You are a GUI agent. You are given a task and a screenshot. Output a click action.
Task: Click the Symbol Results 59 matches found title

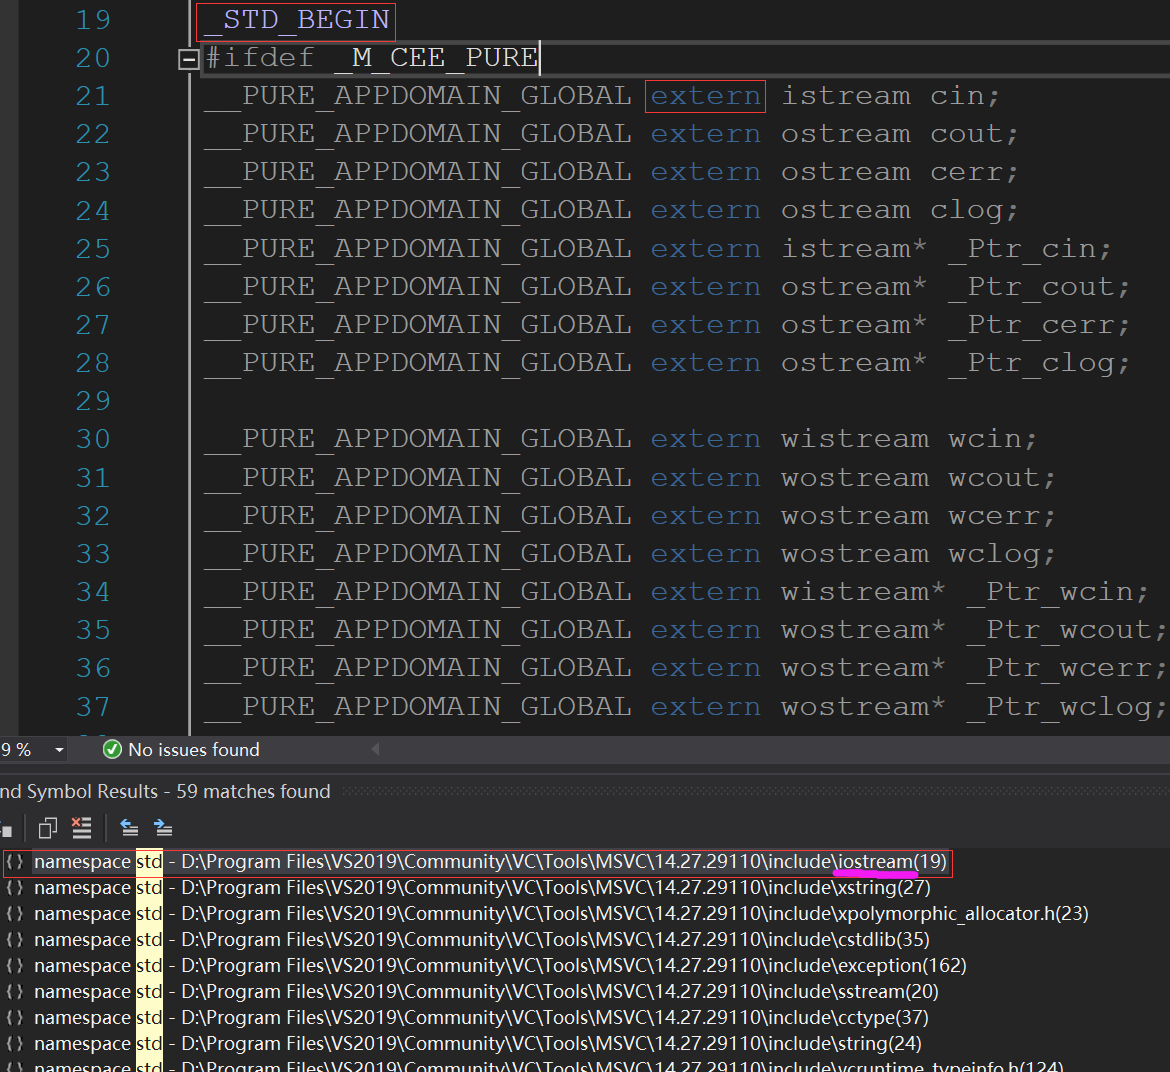[x=166, y=792]
